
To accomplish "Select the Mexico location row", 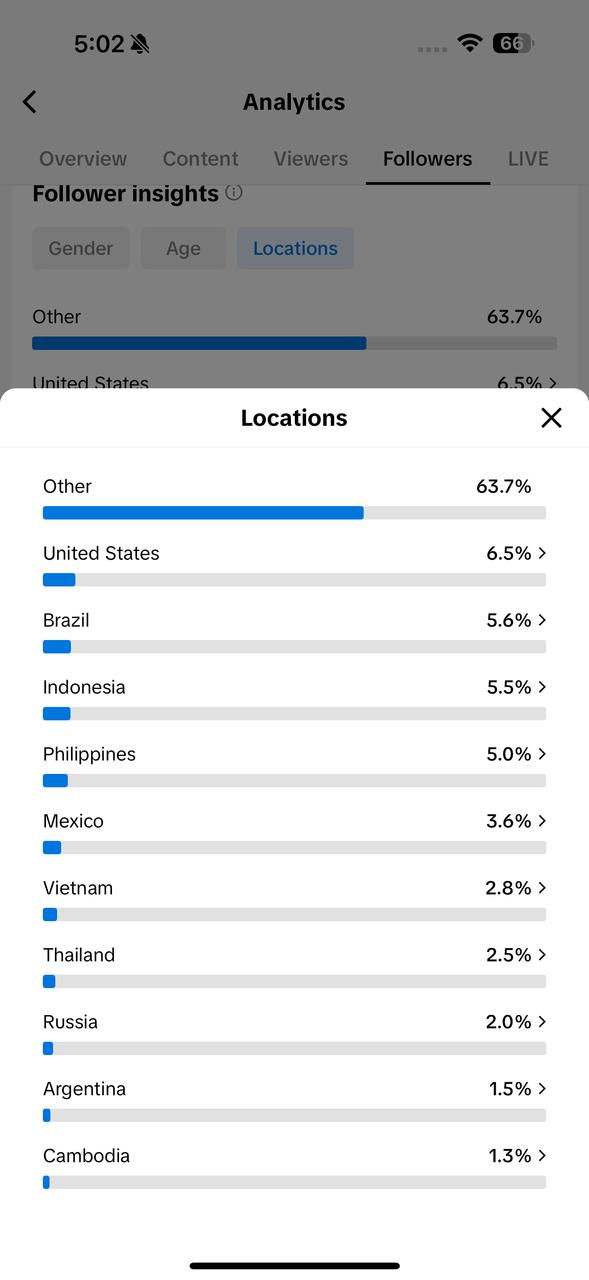I will [x=294, y=833].
